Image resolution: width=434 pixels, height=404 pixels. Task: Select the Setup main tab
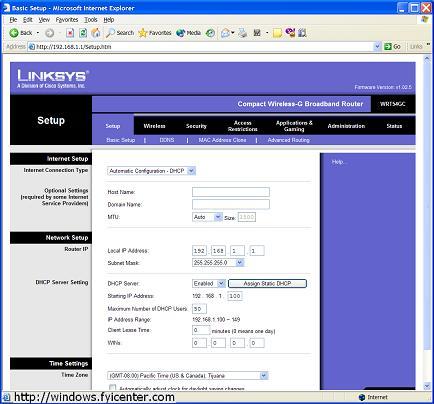(113, 126)
